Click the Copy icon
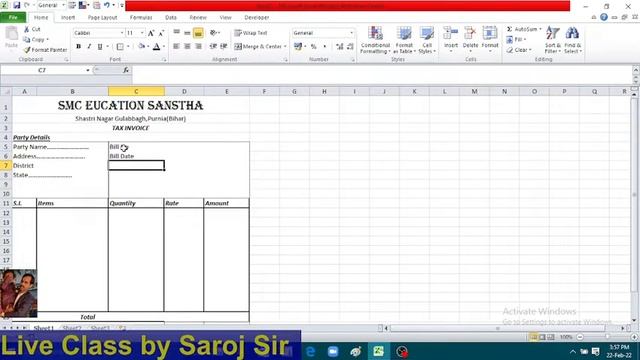Image resolution: width=640 pixels, height=360 pixels. pos(27,40)
